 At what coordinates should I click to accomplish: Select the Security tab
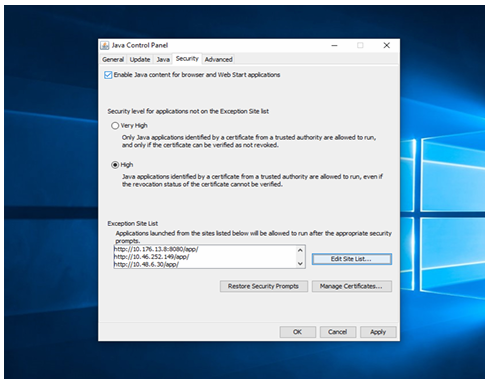point(187,59)
